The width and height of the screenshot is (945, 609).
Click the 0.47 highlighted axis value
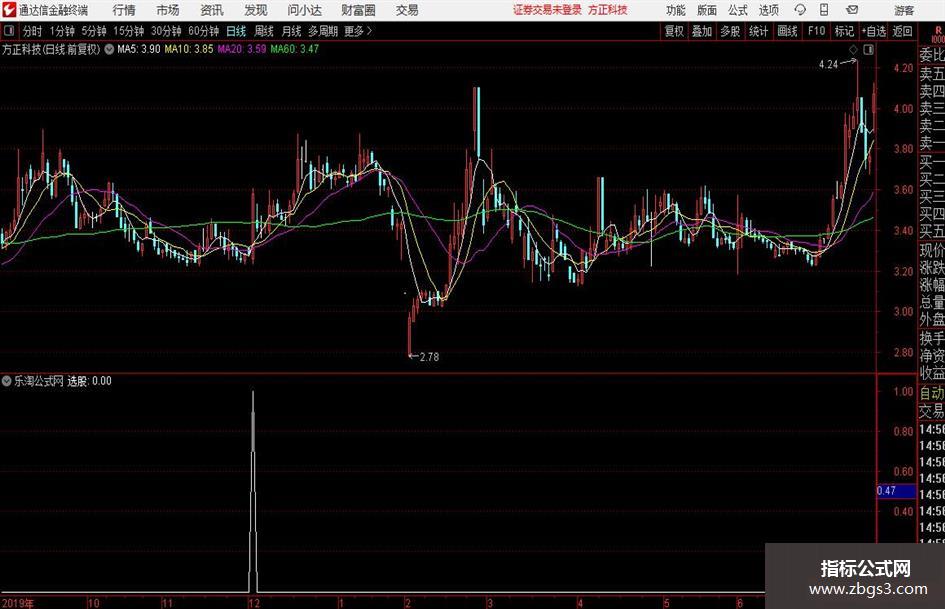(896, 491)
